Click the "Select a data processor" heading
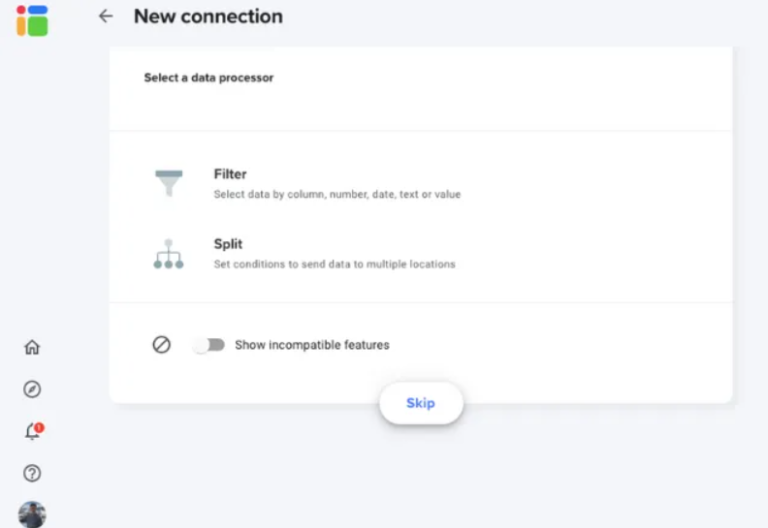768x528 pixels. [x=208, y=77]
